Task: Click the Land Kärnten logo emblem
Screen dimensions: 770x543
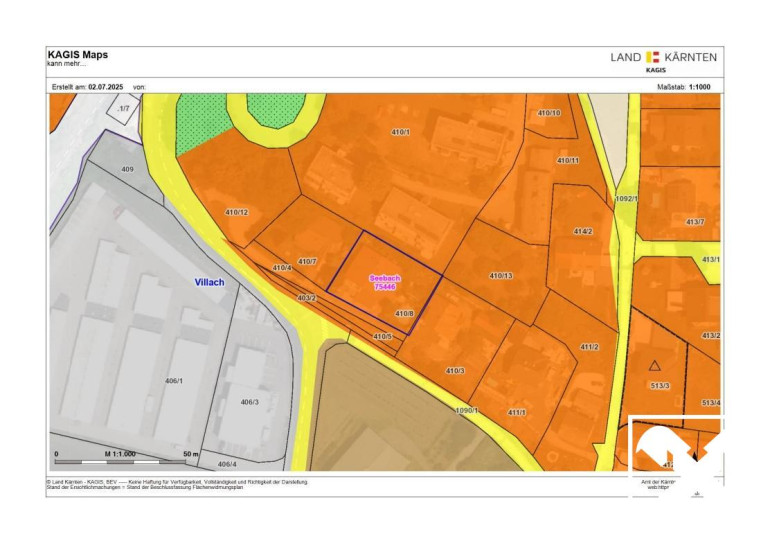Action: pyautogui.click(x=653, y=57)
